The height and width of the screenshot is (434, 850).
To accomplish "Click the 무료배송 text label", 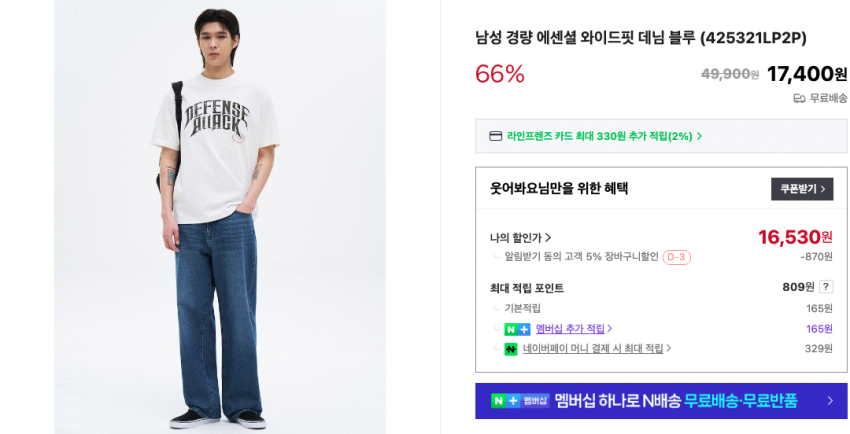I will 828,98.
